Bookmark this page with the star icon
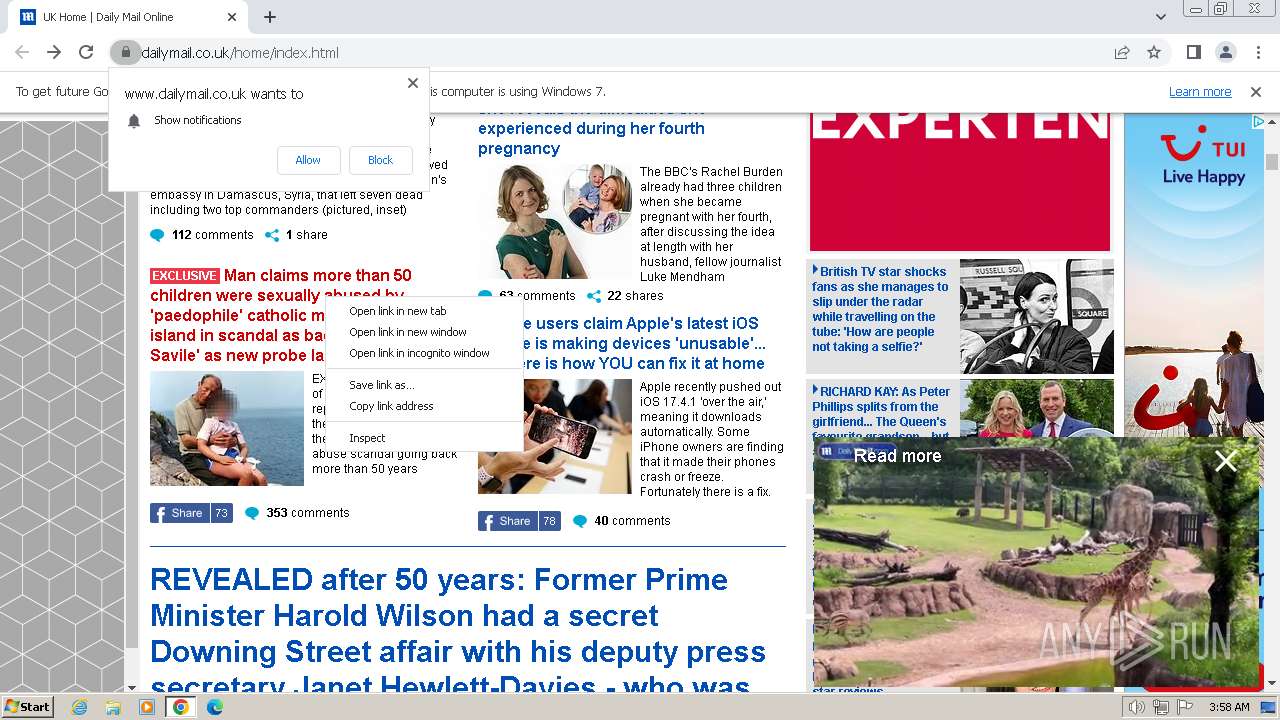This screenshot has height=720, width=1280. [x=1154, y=53]
